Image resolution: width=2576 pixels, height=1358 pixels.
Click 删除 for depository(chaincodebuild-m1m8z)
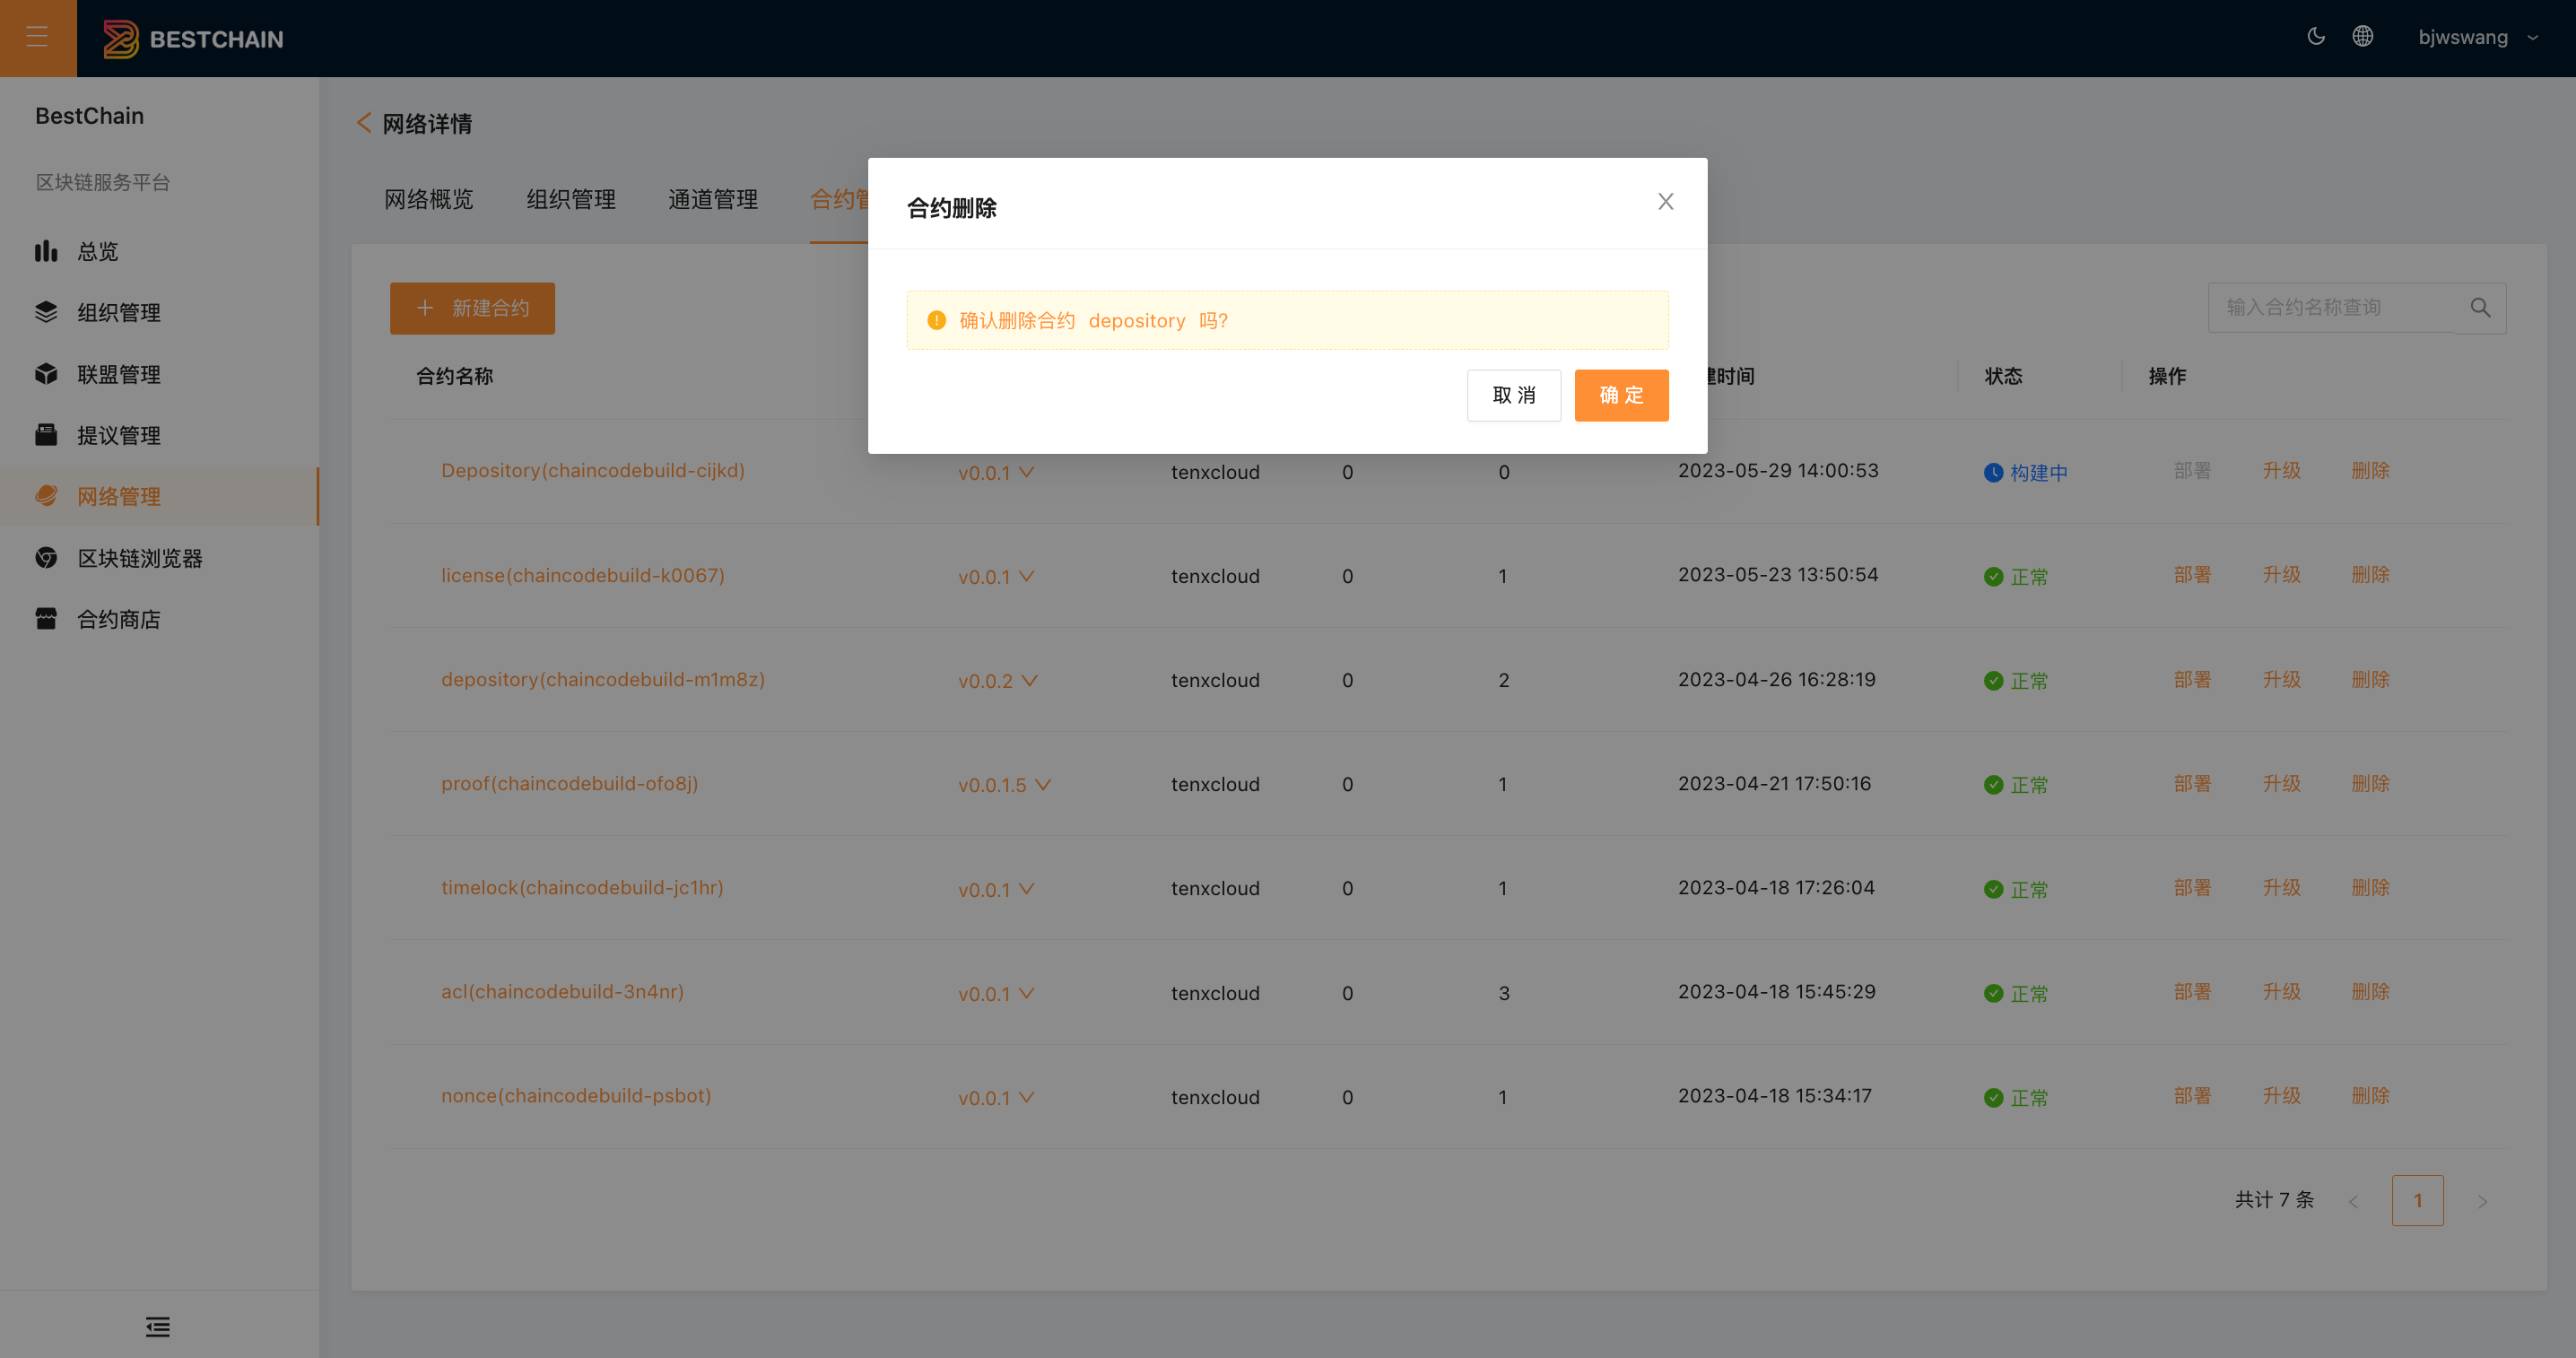pyautogui.click(x=2371, y=679)
